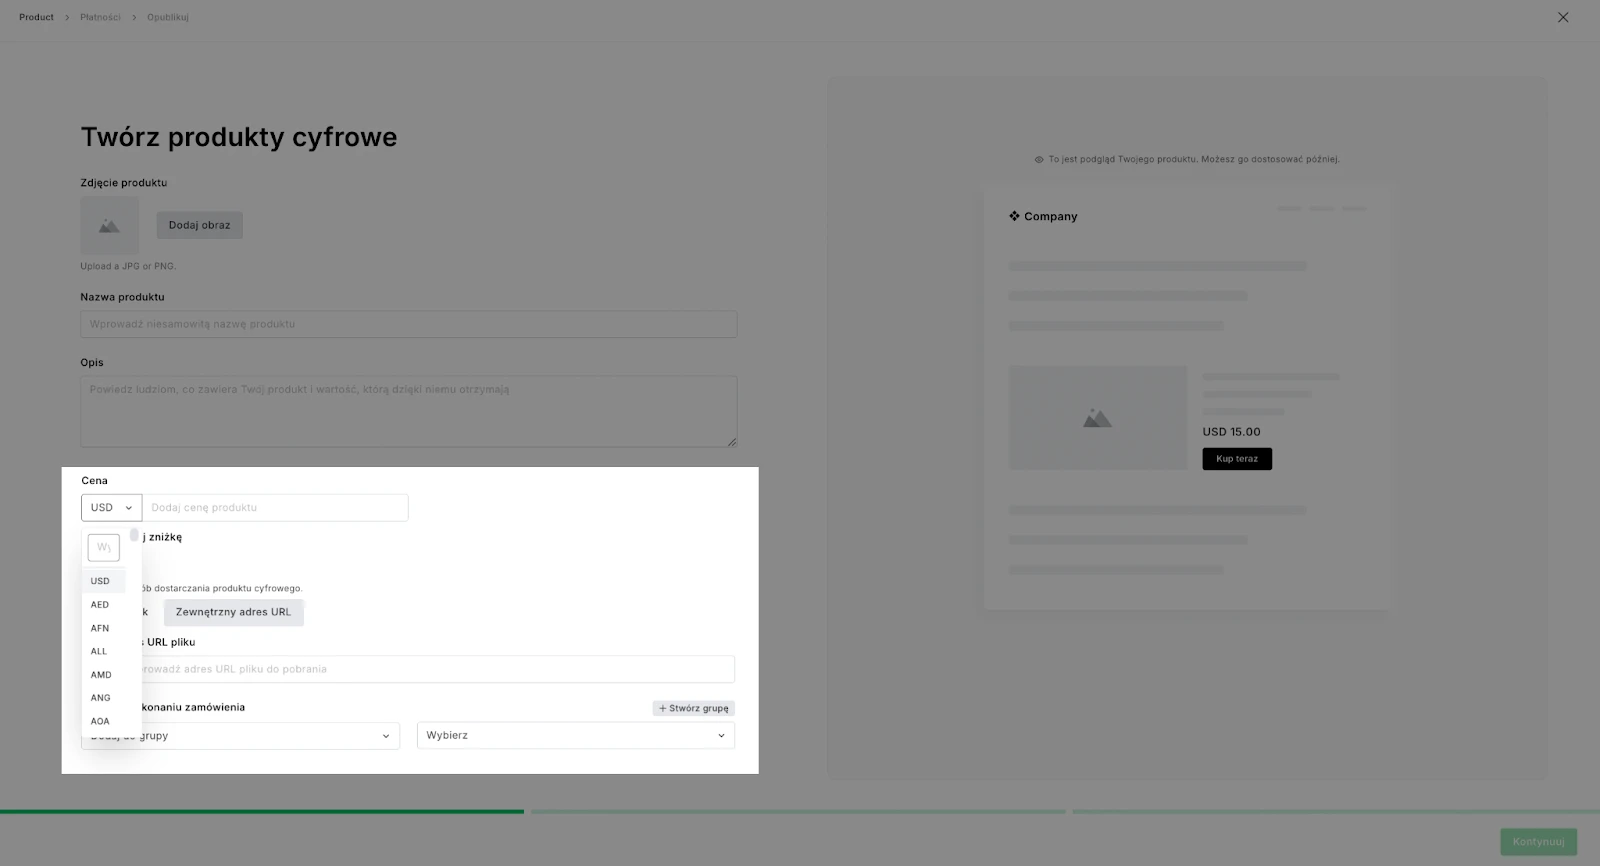Click the Kontynuuj button
This screenshot has width=1600, height=866.
(x=1538, y=842)
